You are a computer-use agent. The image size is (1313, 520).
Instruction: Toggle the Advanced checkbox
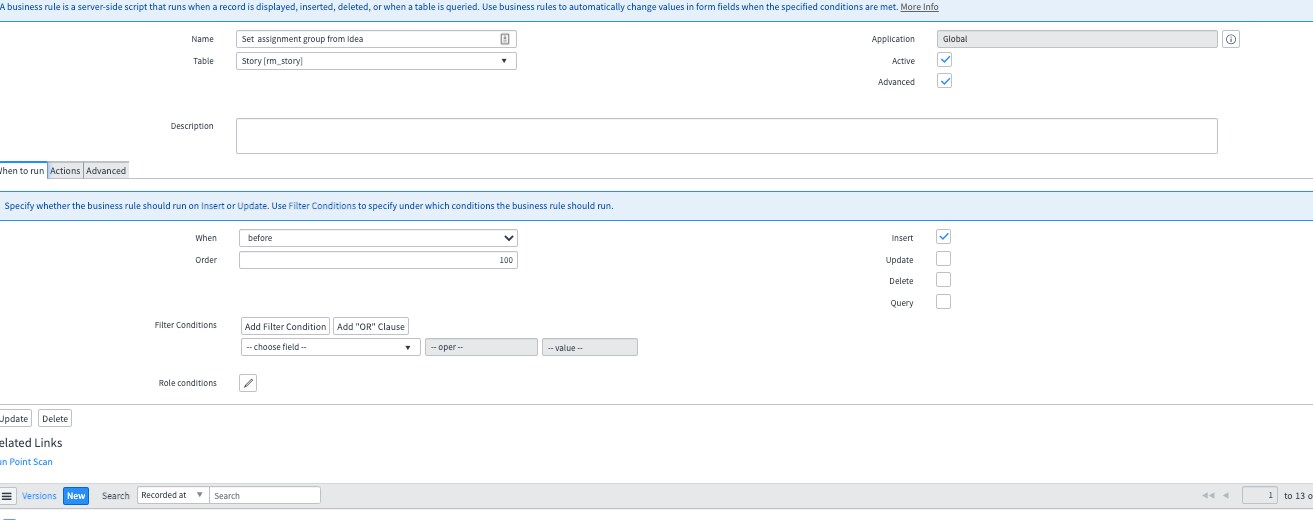[944, 81]
